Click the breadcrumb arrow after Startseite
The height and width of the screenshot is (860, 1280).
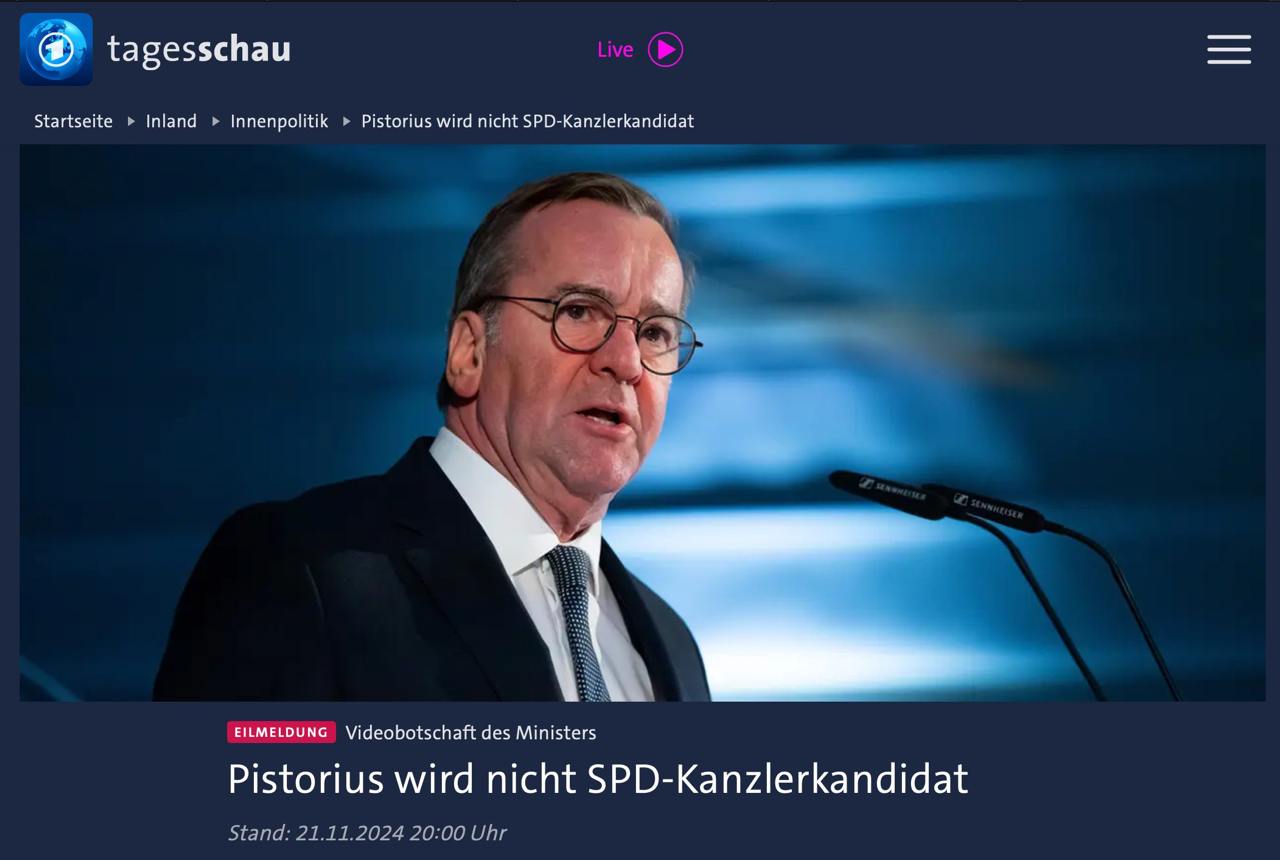pyautogui.click(x=130, y=121)
